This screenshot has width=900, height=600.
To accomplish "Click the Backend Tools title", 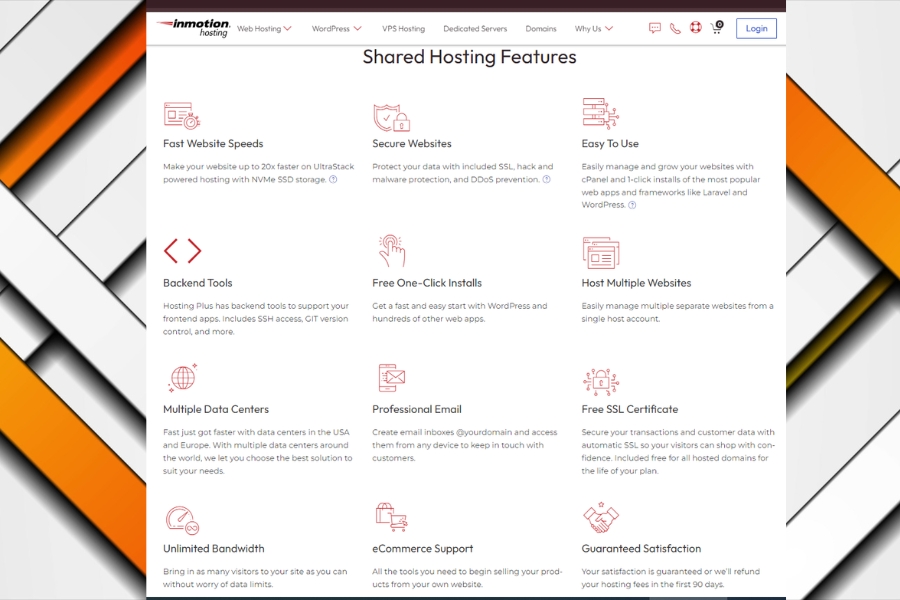I will [197, 283].
